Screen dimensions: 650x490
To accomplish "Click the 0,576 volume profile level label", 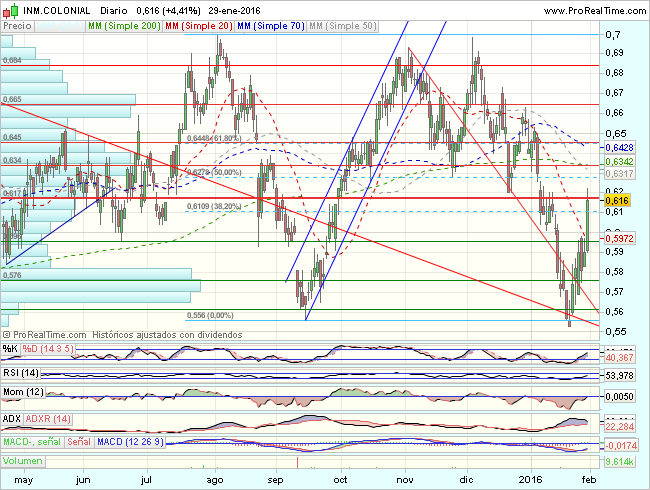I will coord(12,275).
